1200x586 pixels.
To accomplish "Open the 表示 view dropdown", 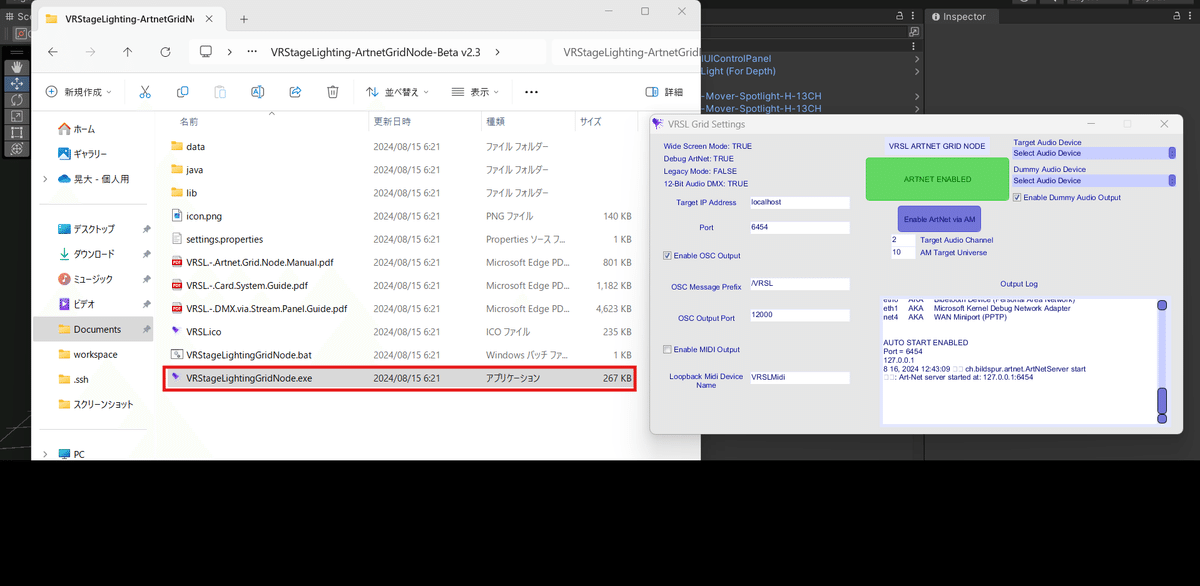I will pos(475,92).
